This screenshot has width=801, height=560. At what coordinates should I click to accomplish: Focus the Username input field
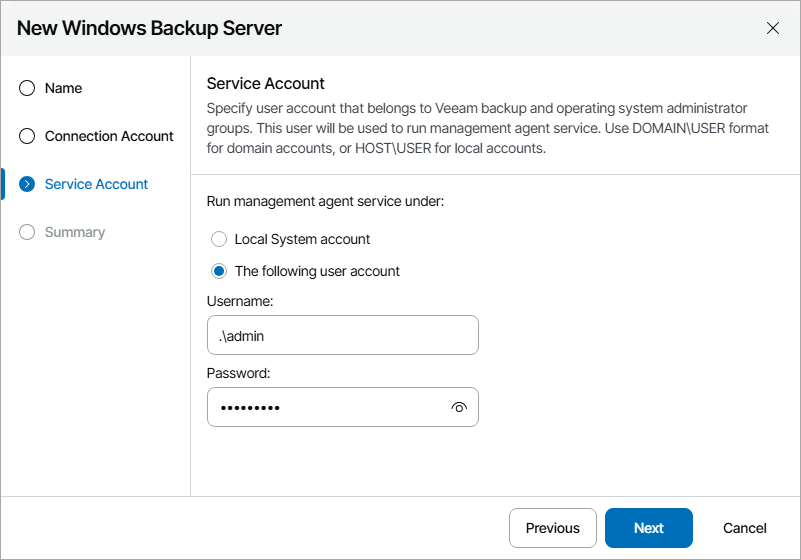click(x=342, y=336)
